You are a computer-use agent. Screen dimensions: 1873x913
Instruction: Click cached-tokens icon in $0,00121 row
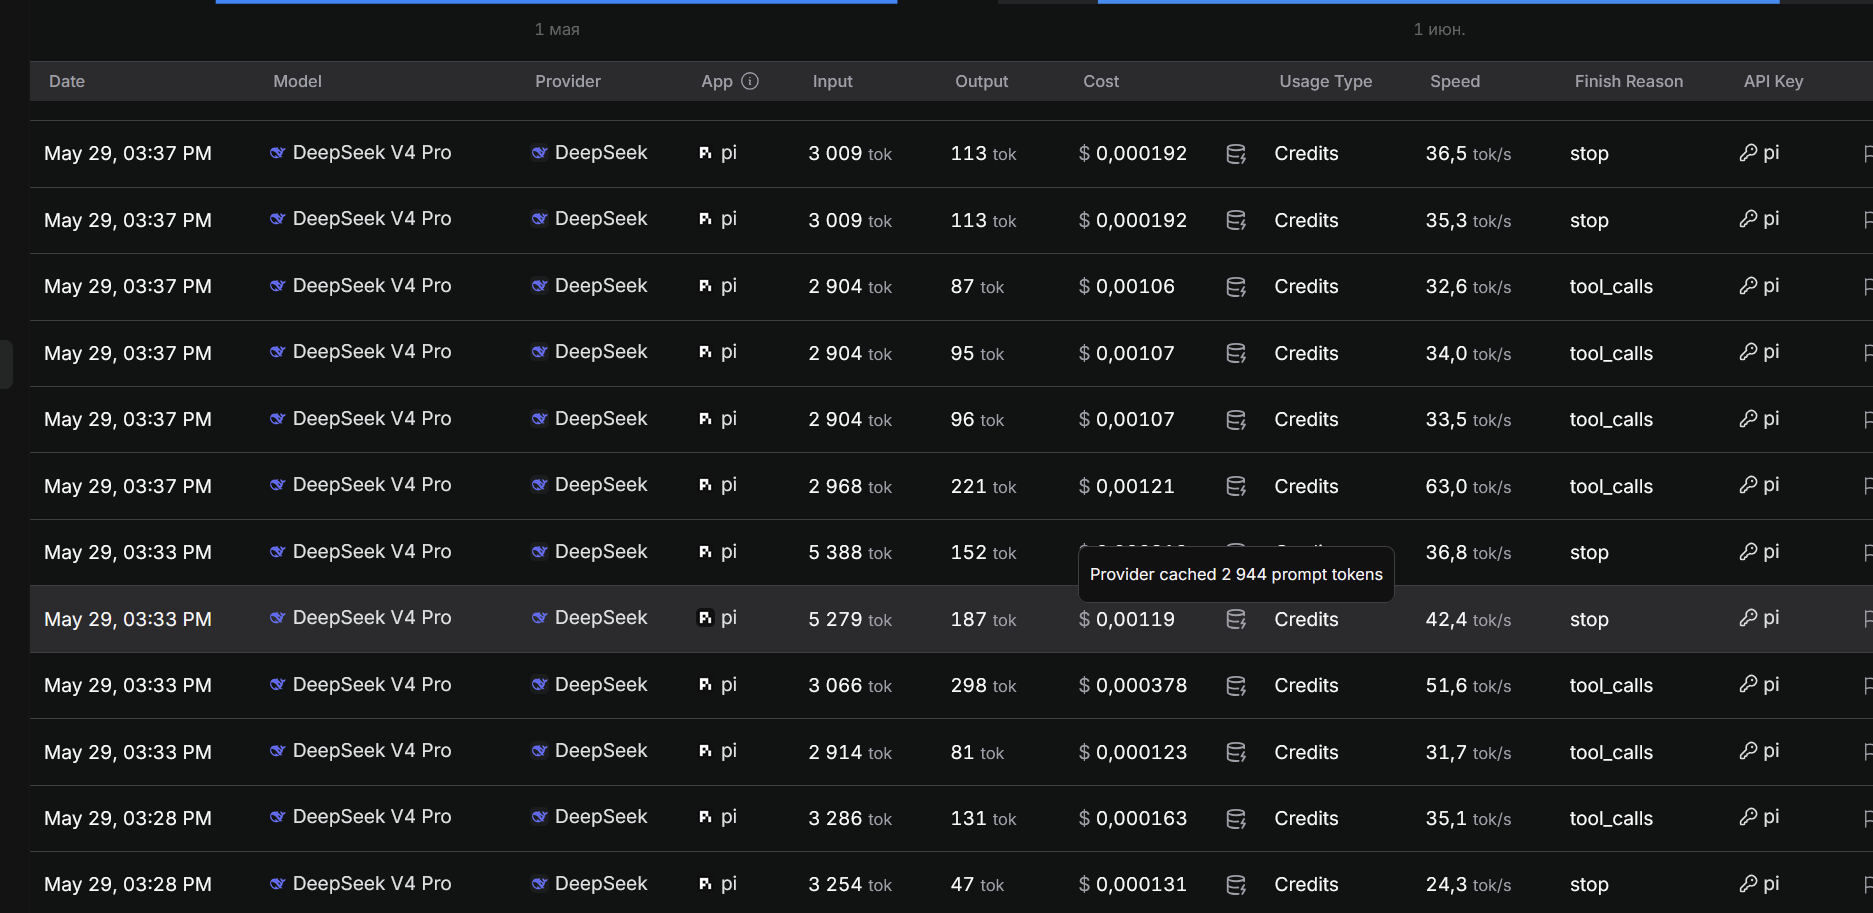tap(1236, 486)
